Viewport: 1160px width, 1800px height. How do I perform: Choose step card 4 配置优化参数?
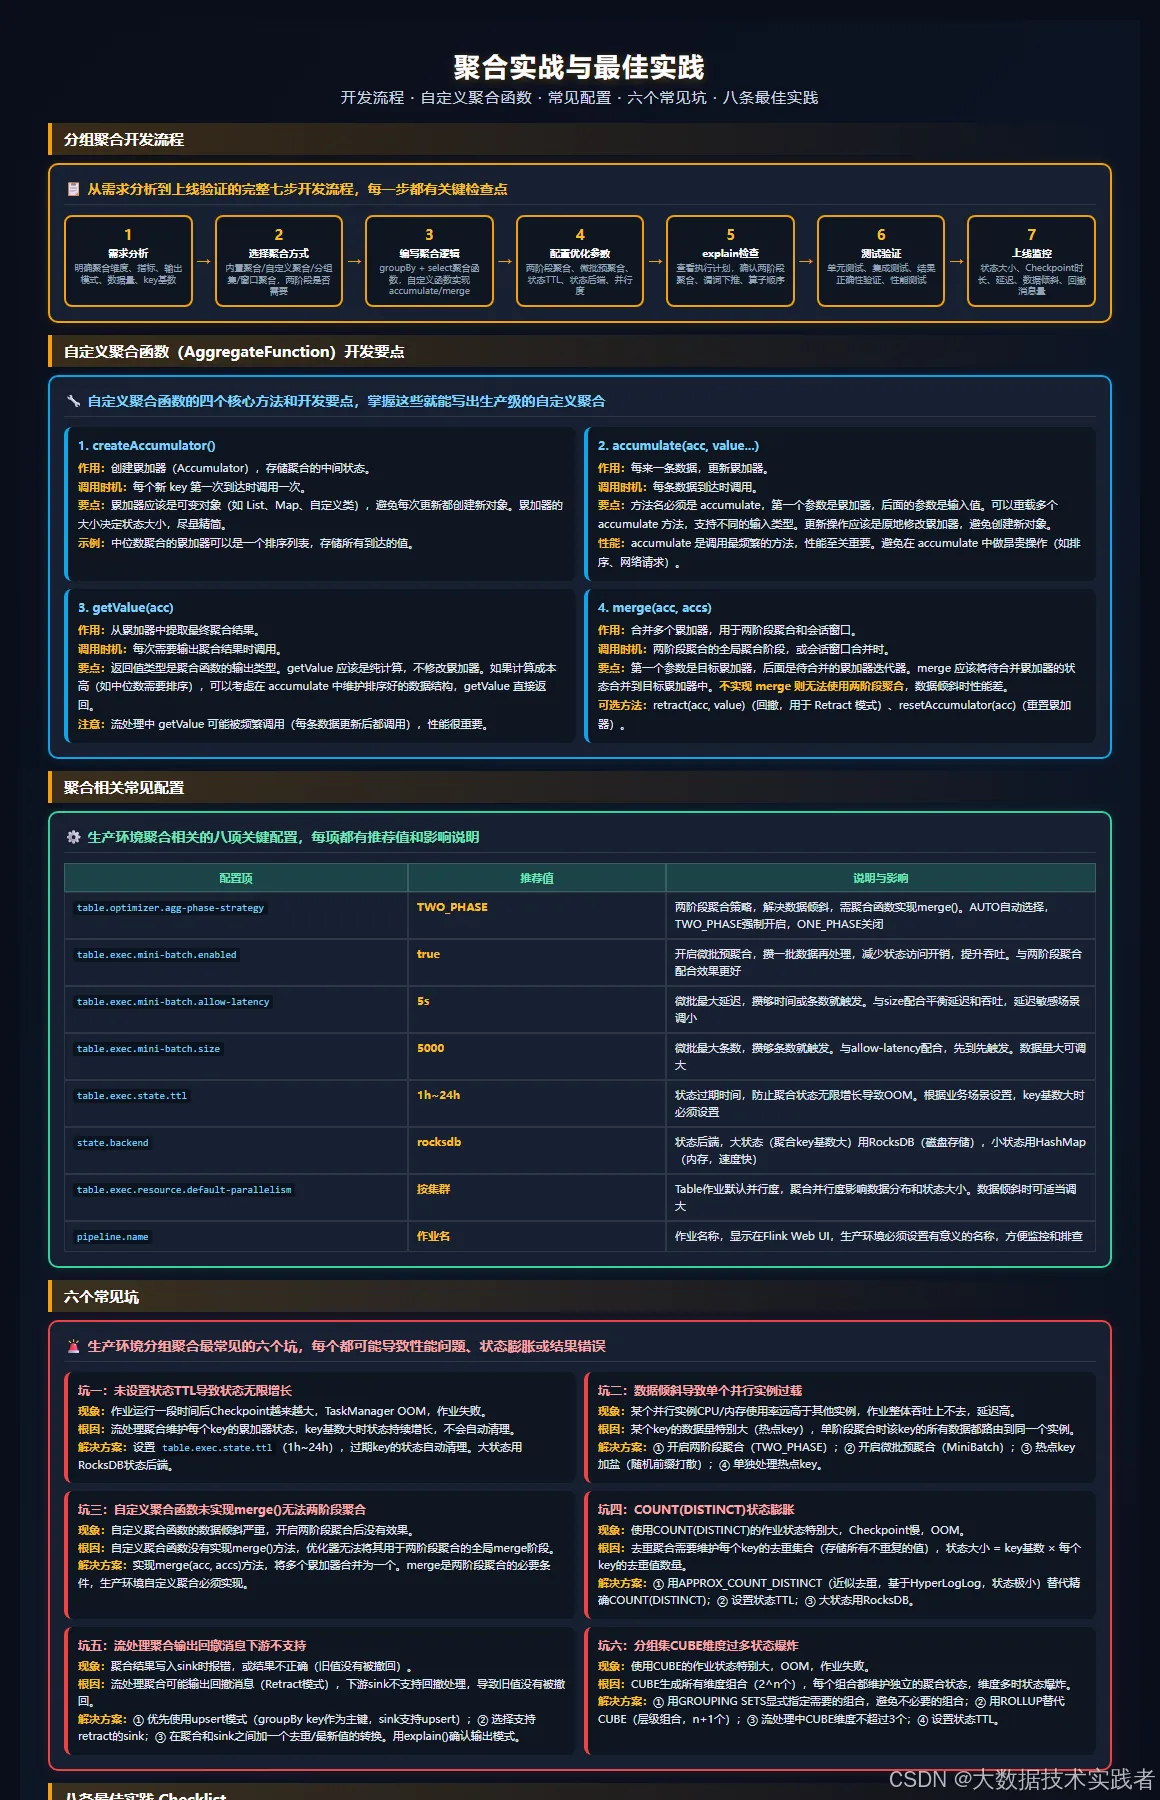point(580,261)
